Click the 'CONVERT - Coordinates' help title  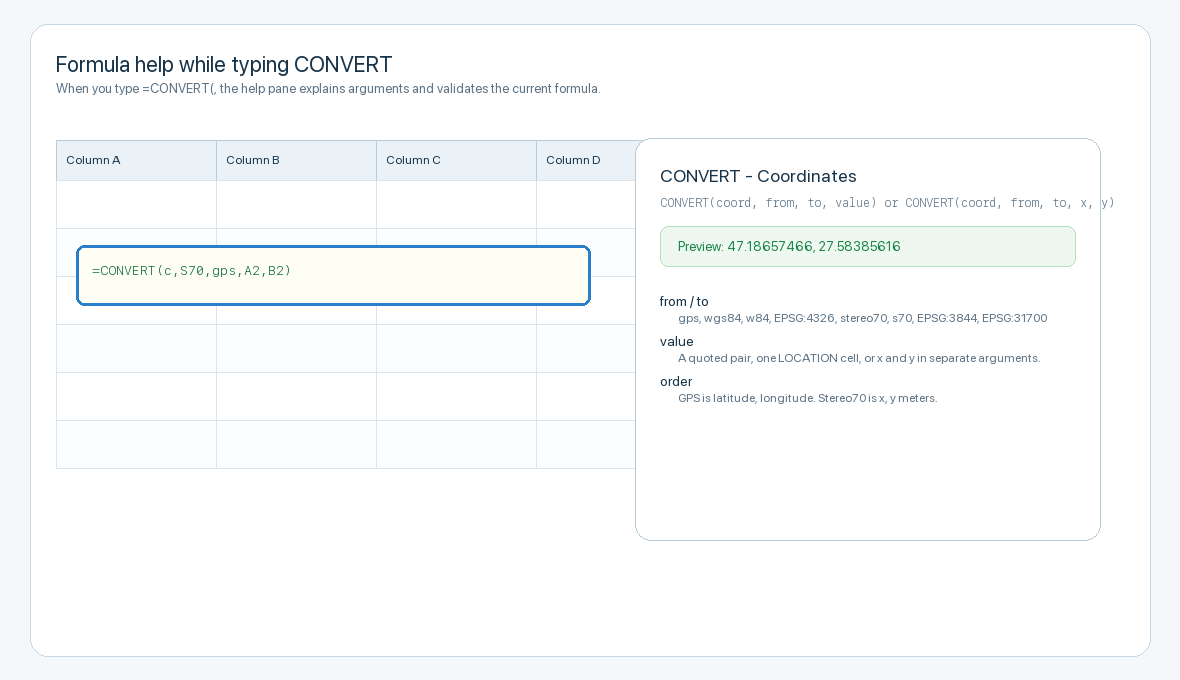tap(758, 176)
